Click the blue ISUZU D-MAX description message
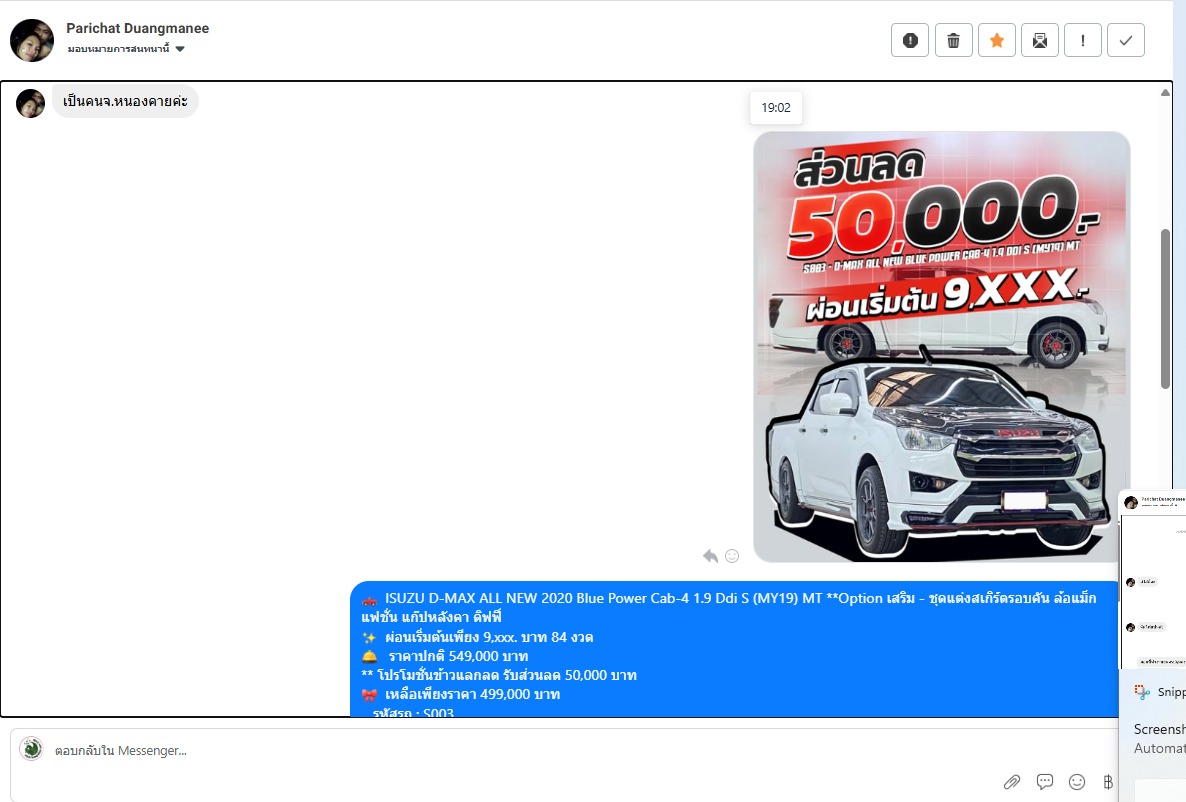Viewport: 1186px width, 802px height. coord(734,649)
